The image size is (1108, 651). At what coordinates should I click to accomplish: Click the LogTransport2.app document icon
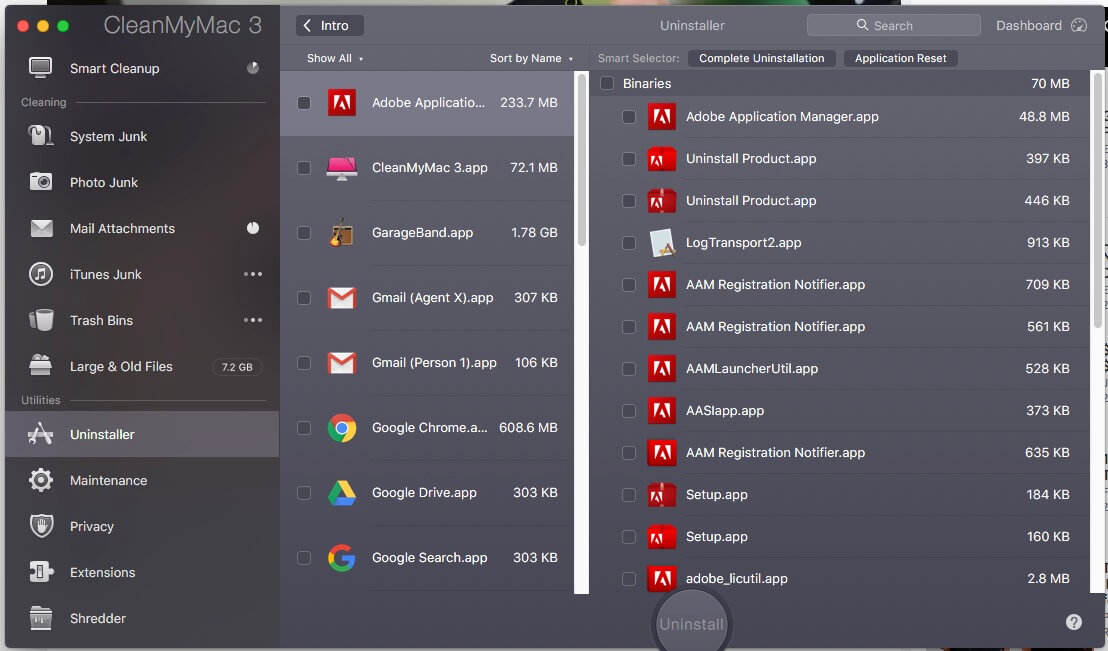coord(661,242)
